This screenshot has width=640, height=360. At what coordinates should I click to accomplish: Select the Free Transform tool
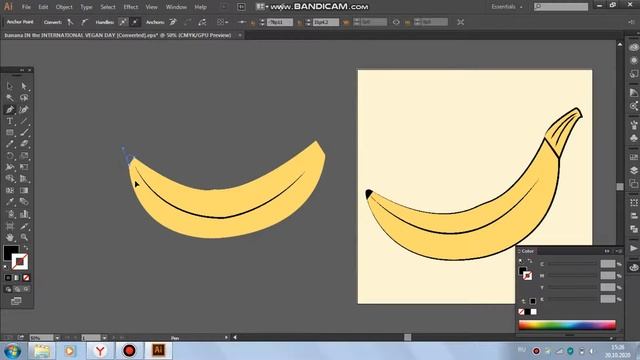click(x=24, y=167)
